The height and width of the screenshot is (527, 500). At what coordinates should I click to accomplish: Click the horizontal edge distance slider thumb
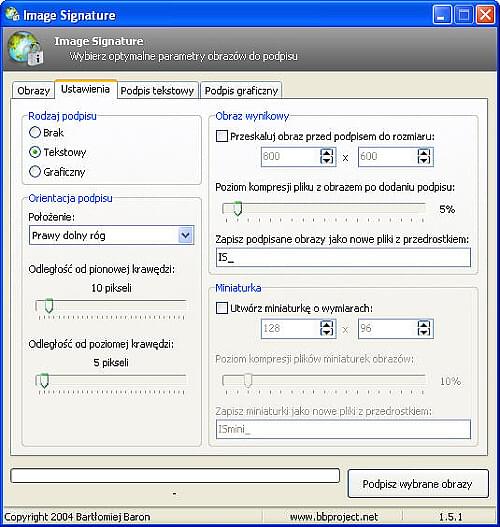[x=44, y=380]
